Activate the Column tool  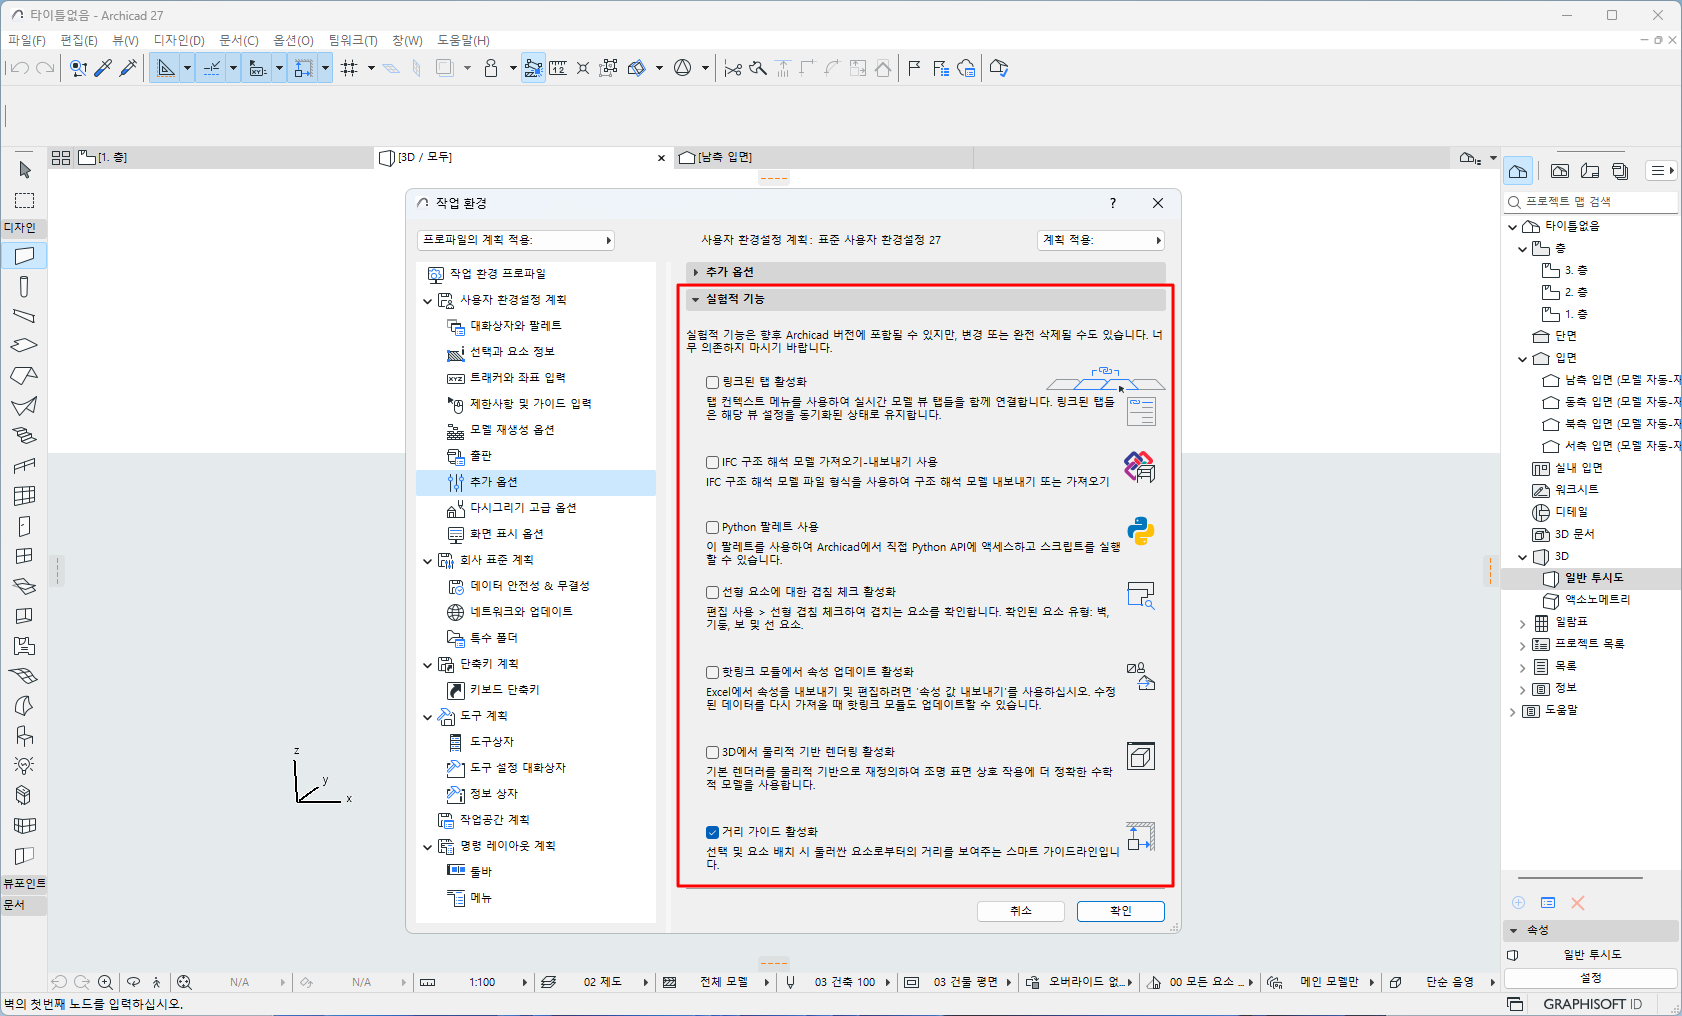click(x=25, y=287)
